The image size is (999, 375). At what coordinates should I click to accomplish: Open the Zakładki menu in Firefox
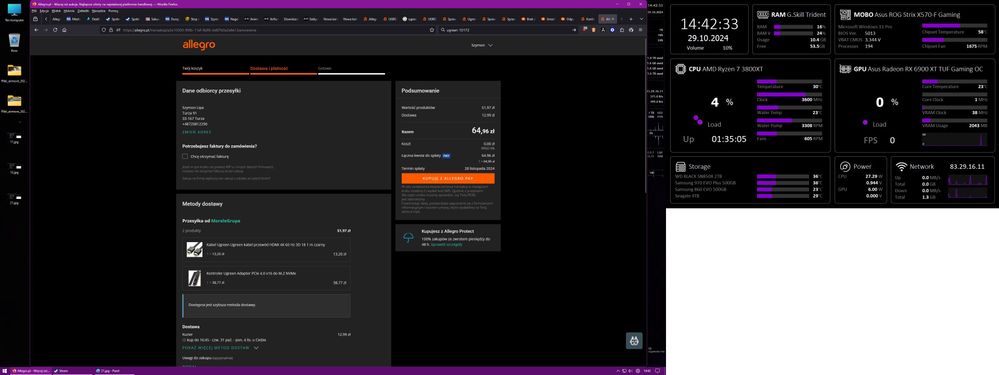click(83, 11)
